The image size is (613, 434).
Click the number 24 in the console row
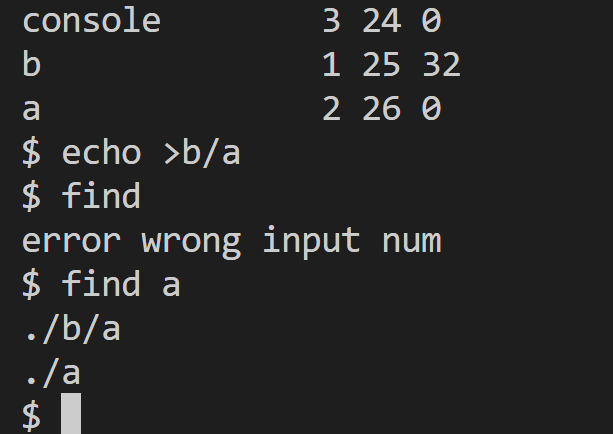[x=381, y=21]
